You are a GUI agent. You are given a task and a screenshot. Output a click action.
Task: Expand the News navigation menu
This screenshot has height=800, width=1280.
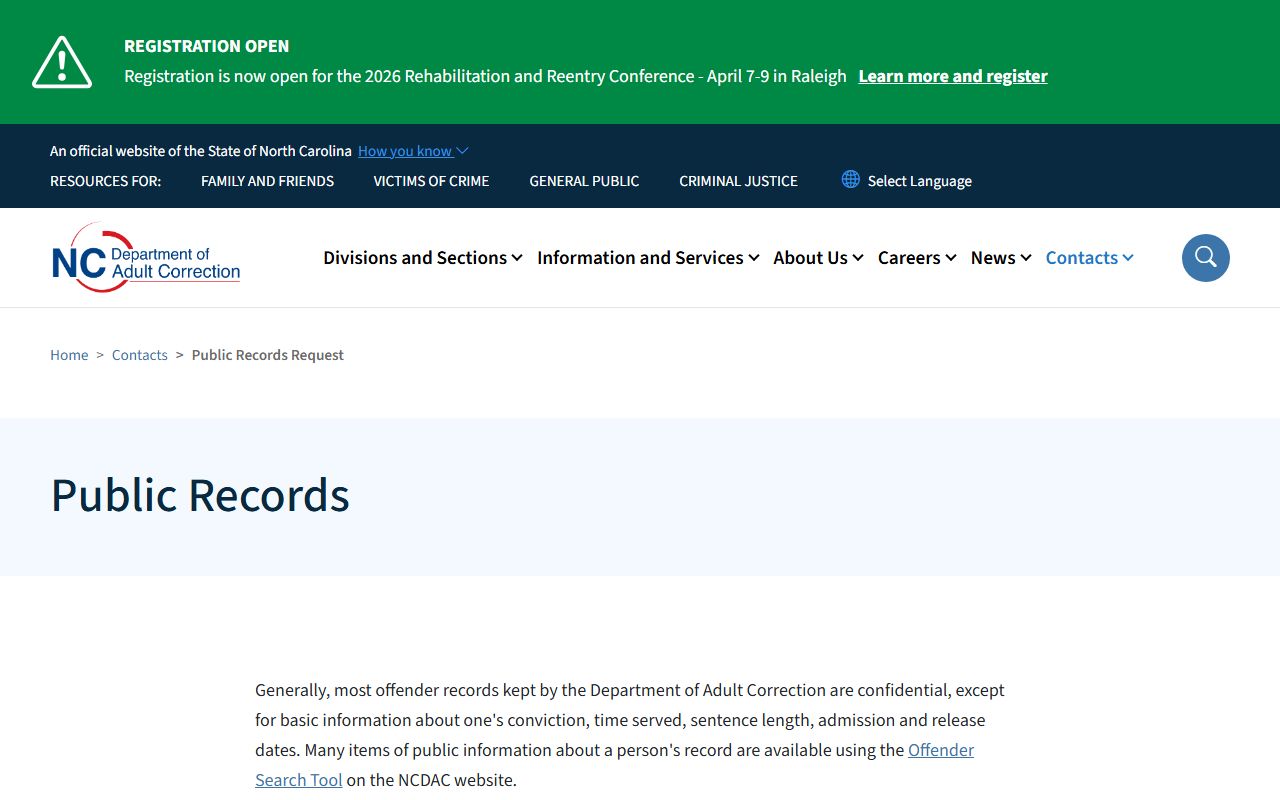pyautogui.click(x=1000, y=258)
